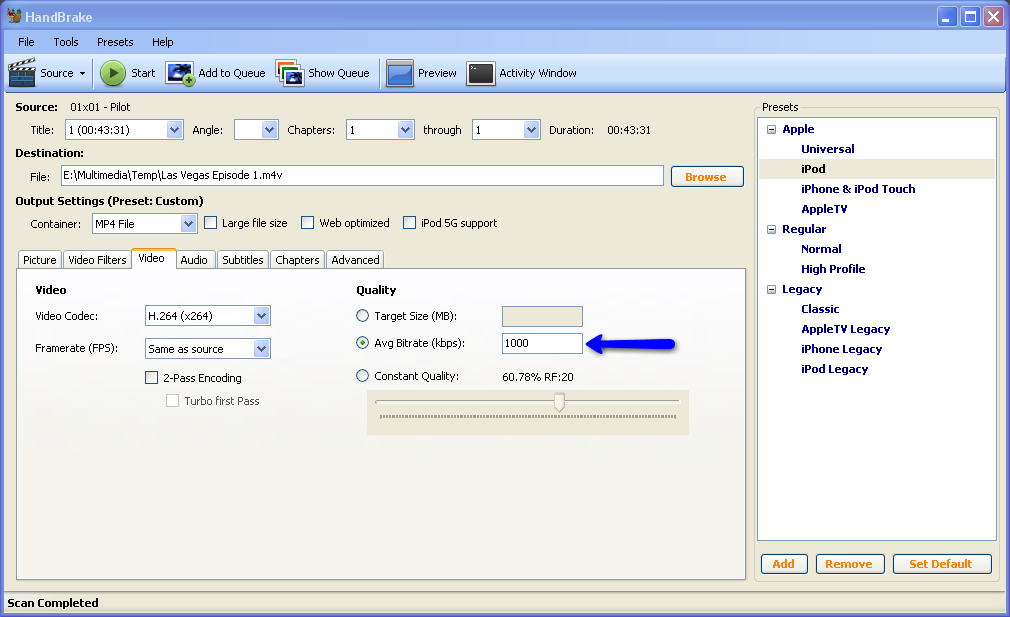Click the HandBrake logo in title bar
The width and height of the screenshot is (1010, 617).
pos(14,15)
